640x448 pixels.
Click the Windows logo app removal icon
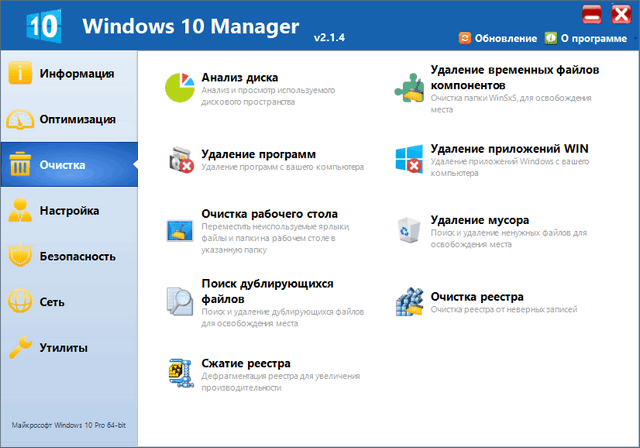409,160
